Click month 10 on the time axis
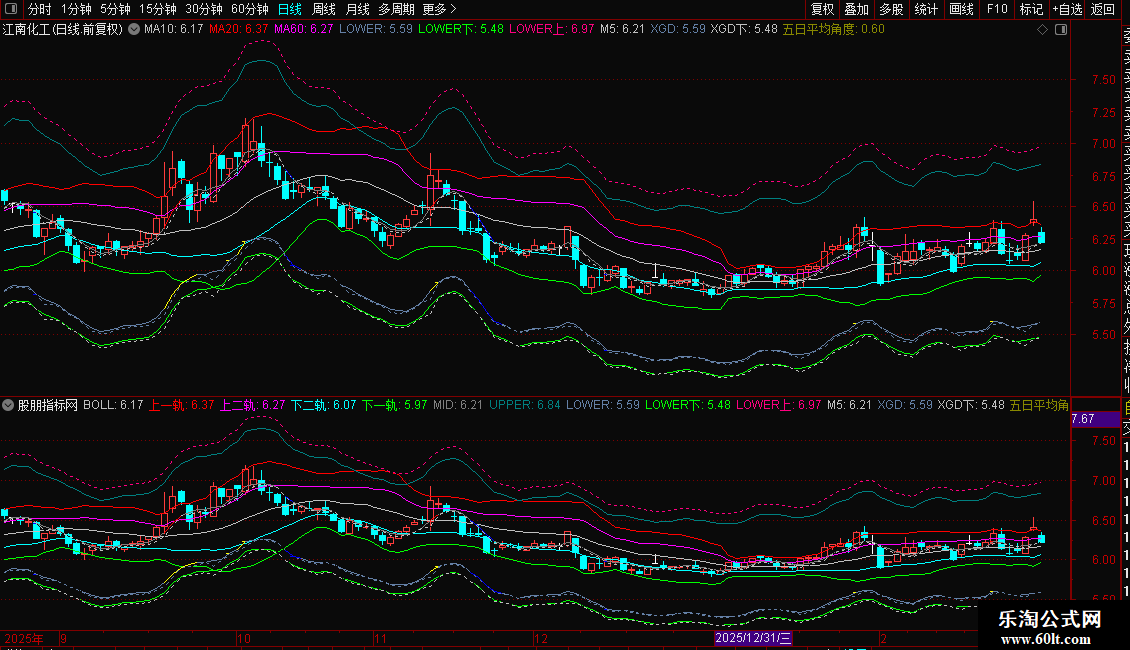This screenshot has width=1130, height=650. (244, 638)
